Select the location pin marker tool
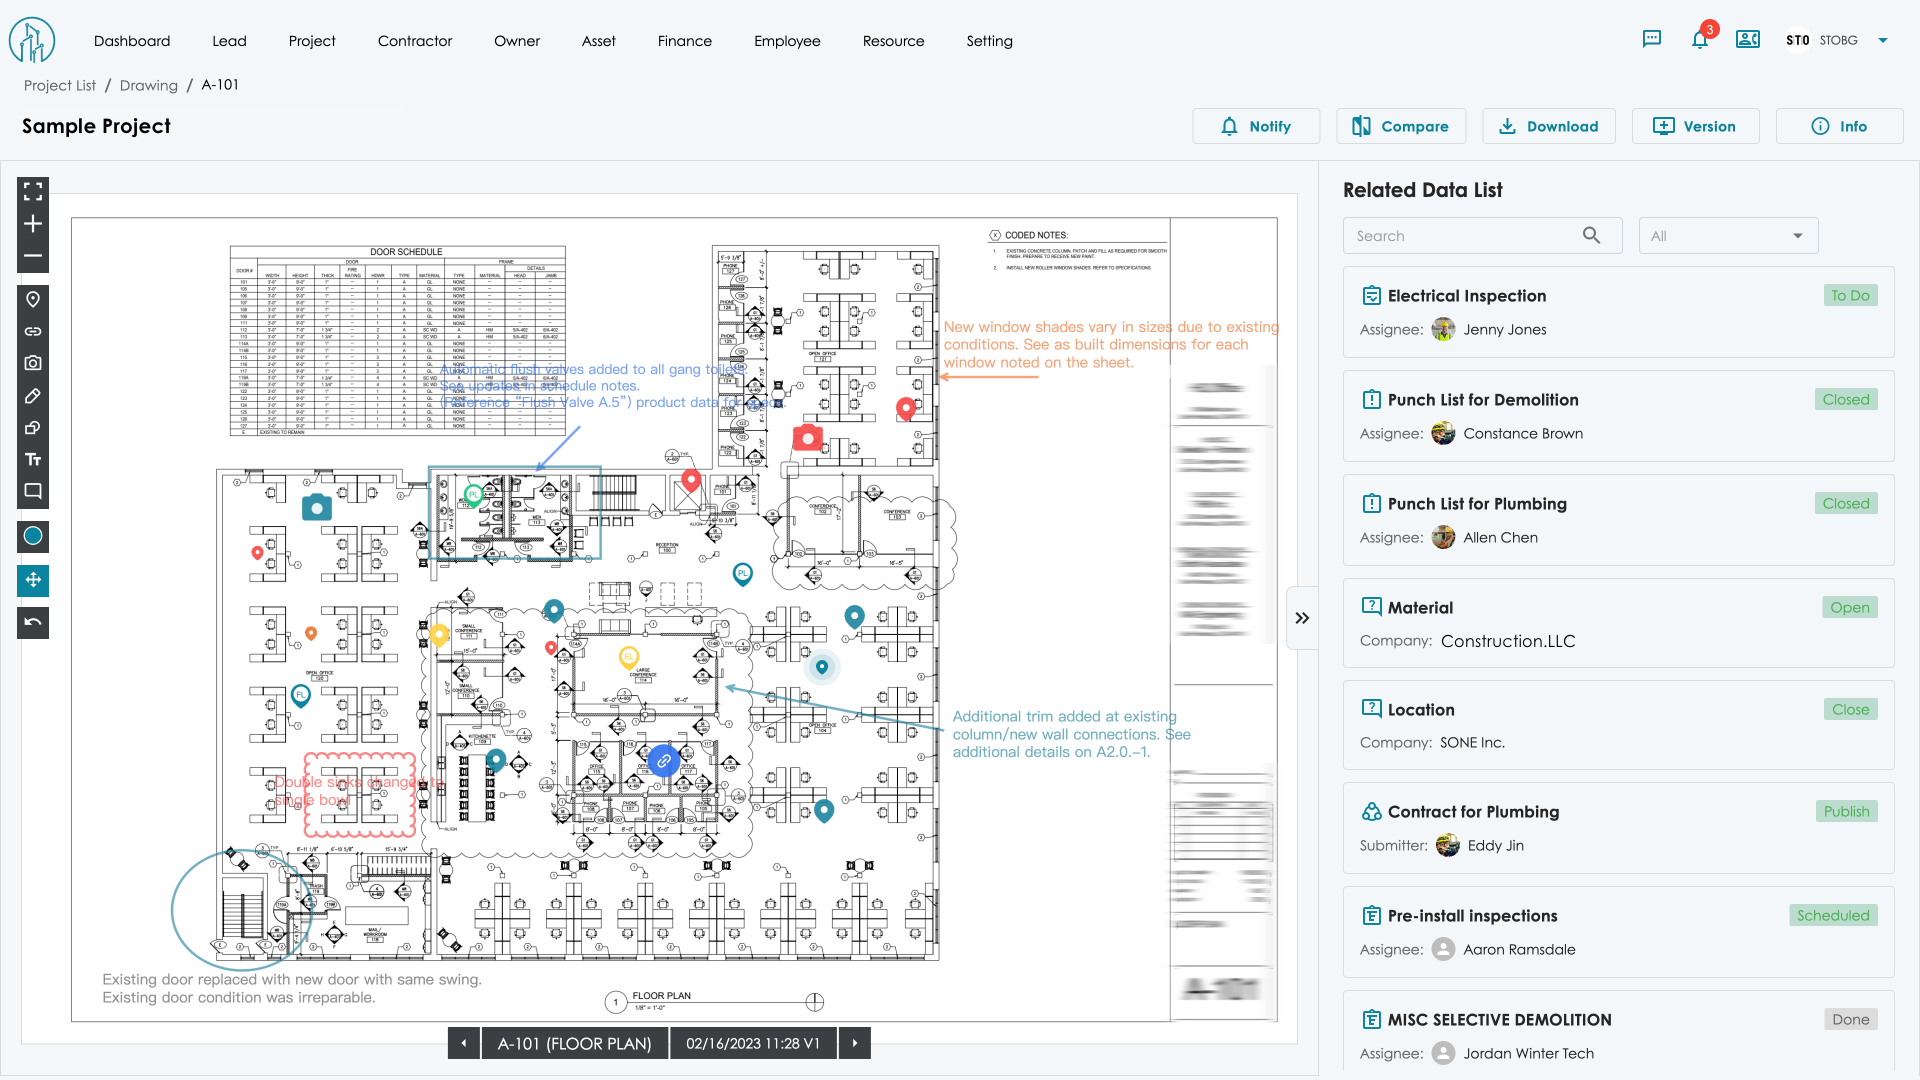 pos(33,300)
